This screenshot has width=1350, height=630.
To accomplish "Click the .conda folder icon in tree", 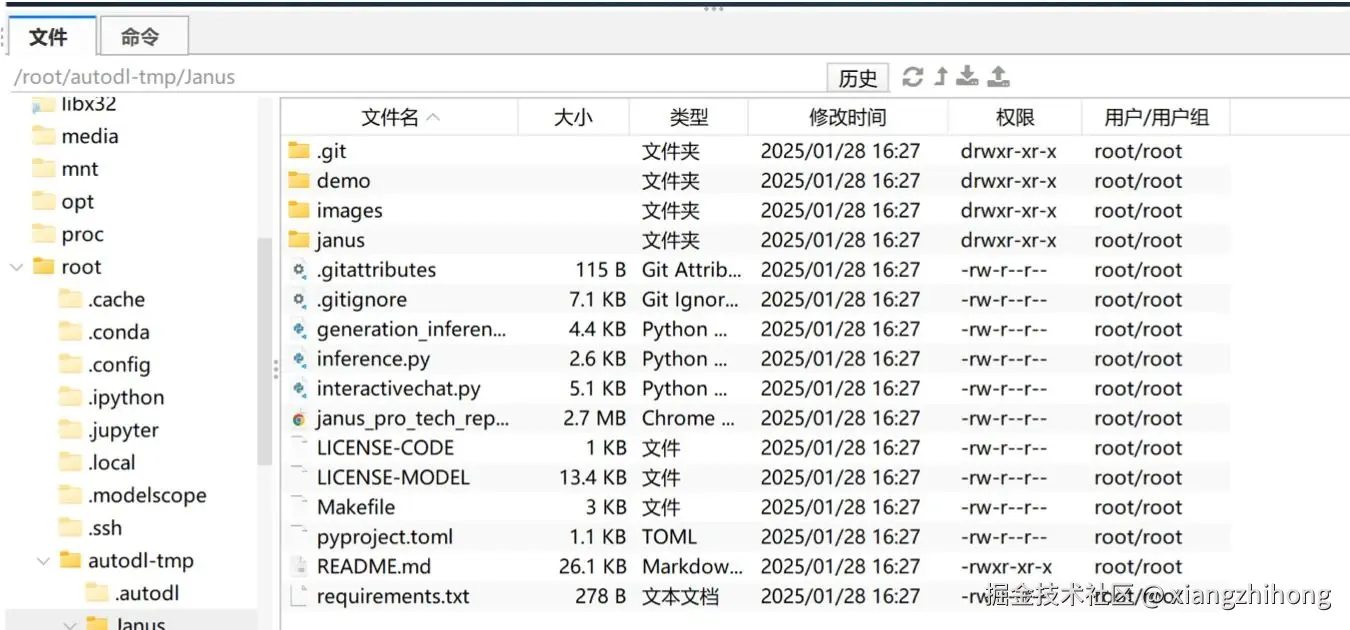I will click(x=70, y=332).
